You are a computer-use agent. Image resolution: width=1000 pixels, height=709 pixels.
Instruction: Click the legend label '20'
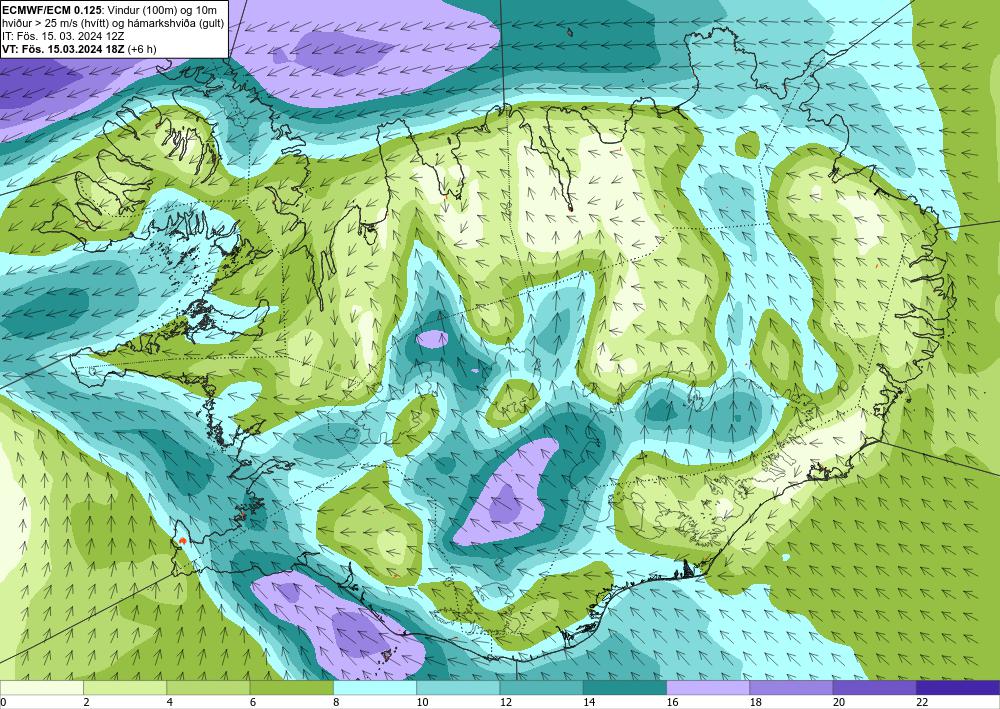click(839, 702)
